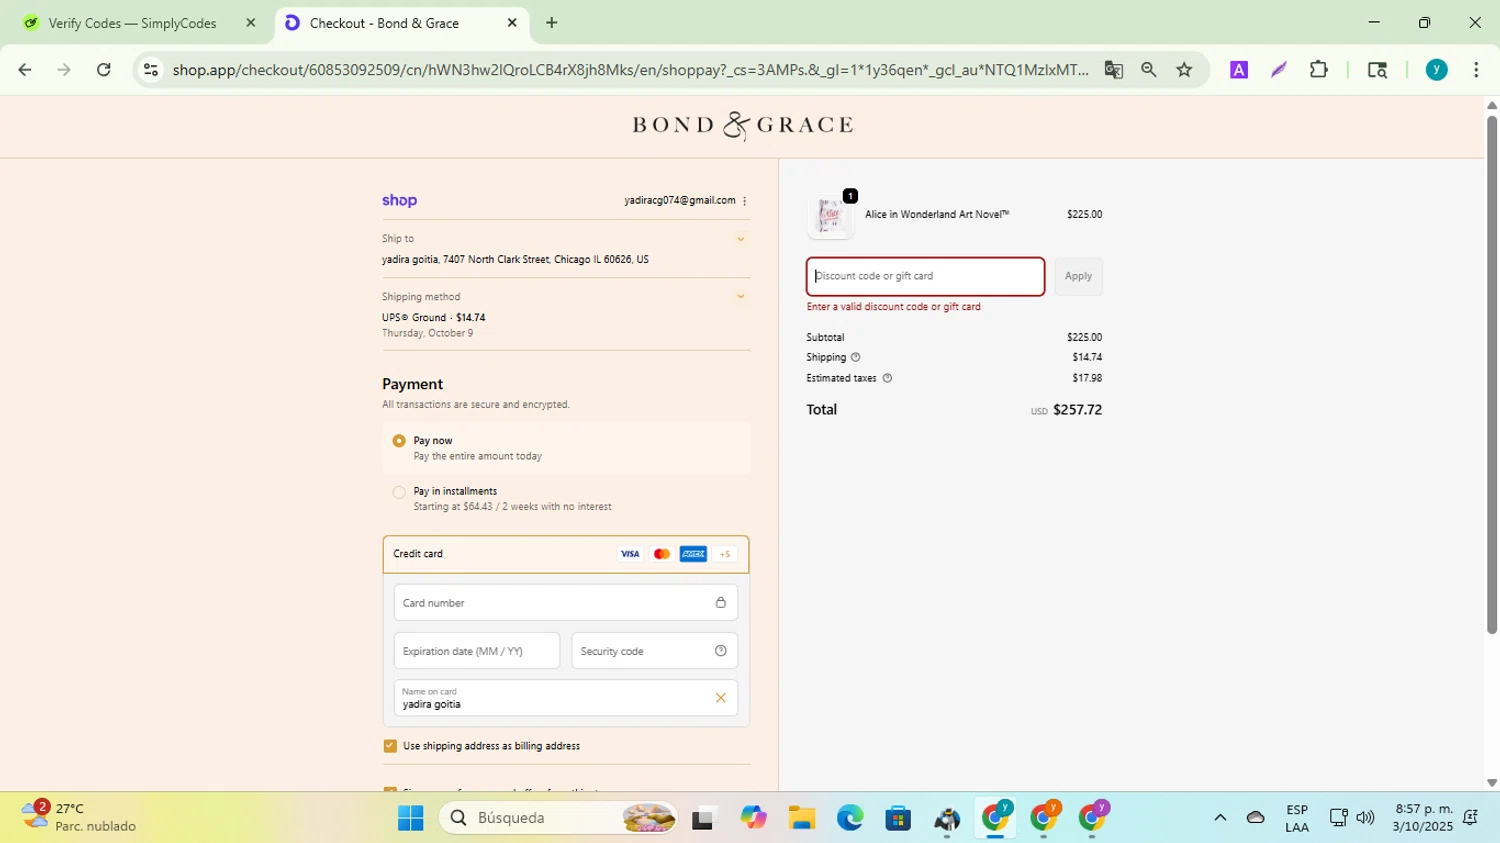
Task: Open File Explorer from the taskbar
Action: [x=801, y=819]
